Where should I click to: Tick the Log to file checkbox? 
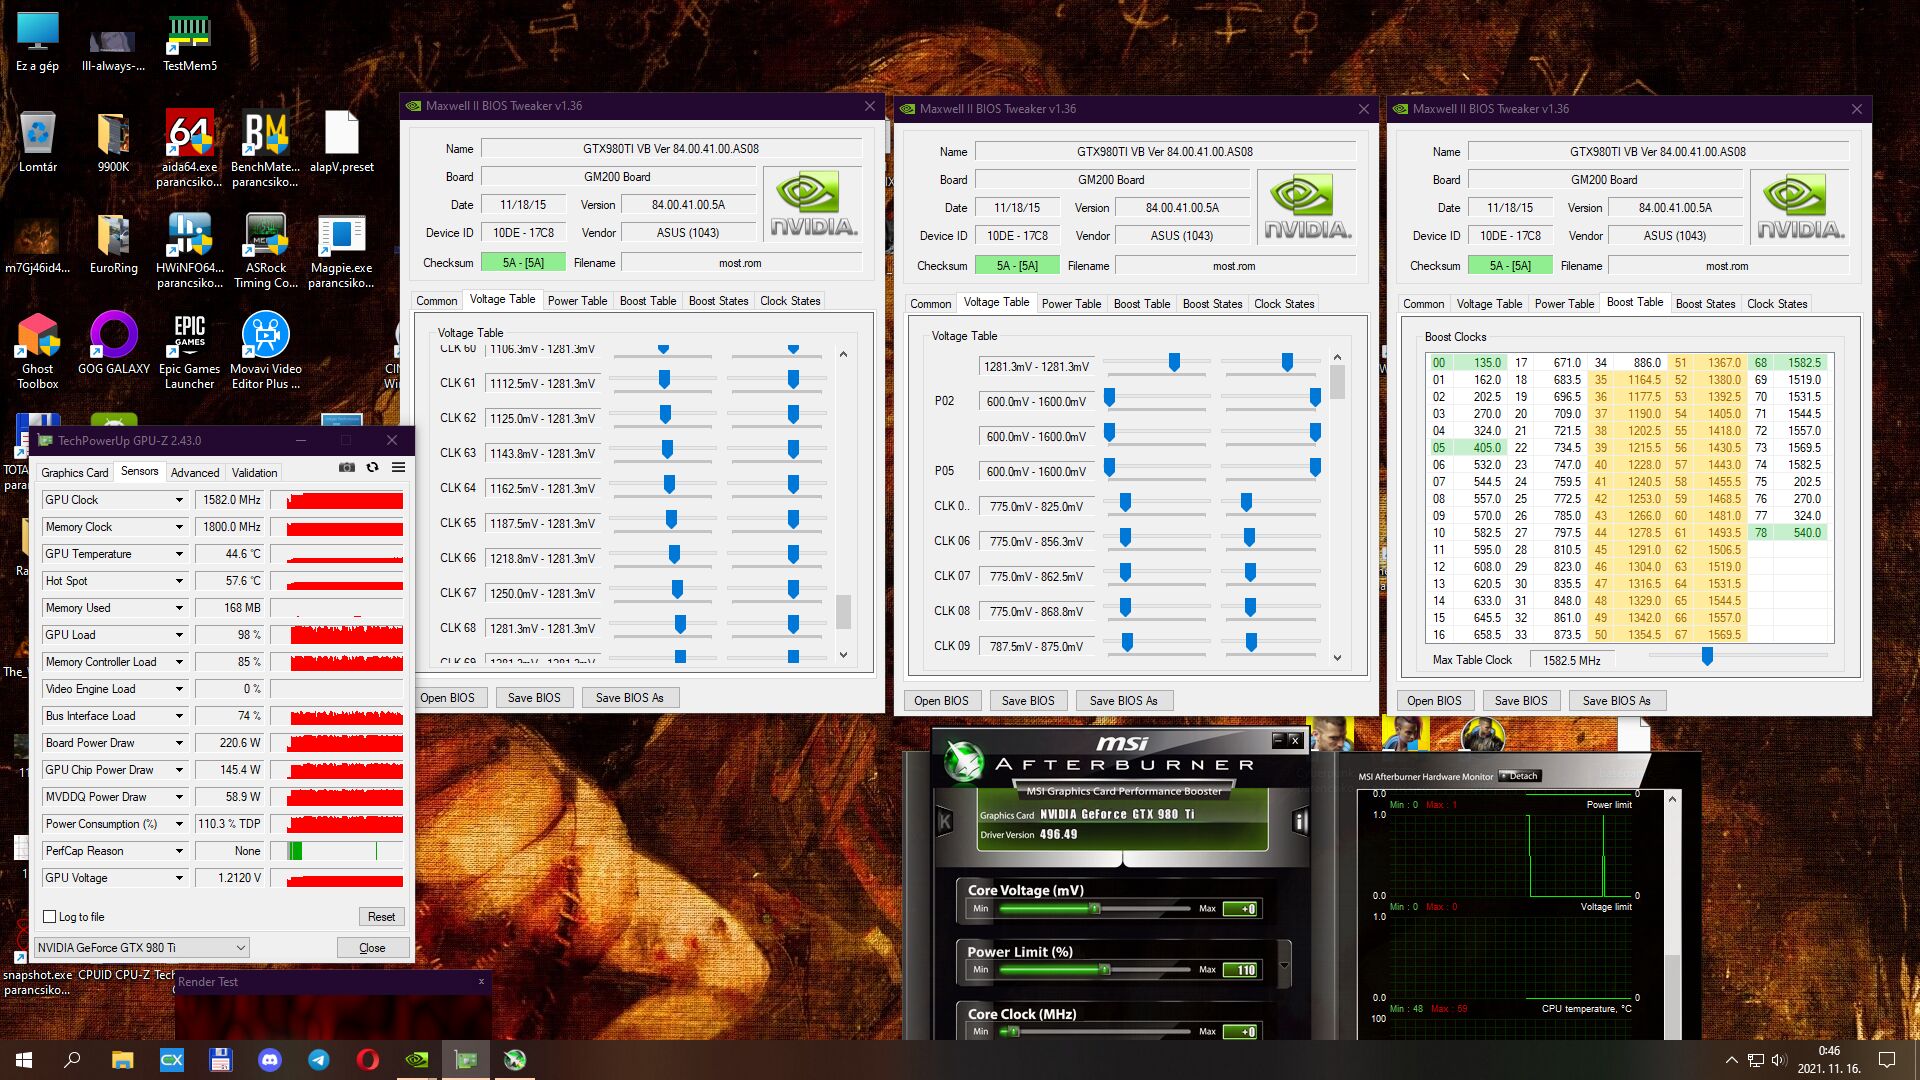click(x=49, y=916)
